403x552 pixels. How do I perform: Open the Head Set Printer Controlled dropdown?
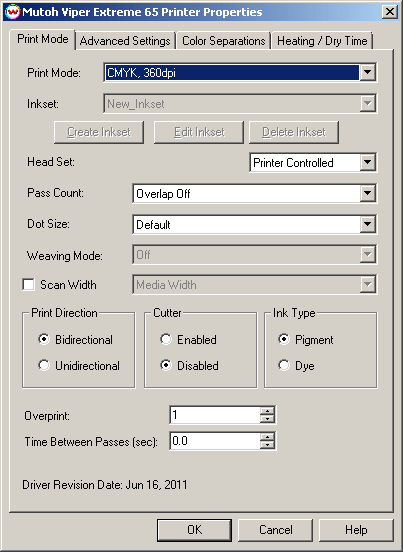point(313,163)
